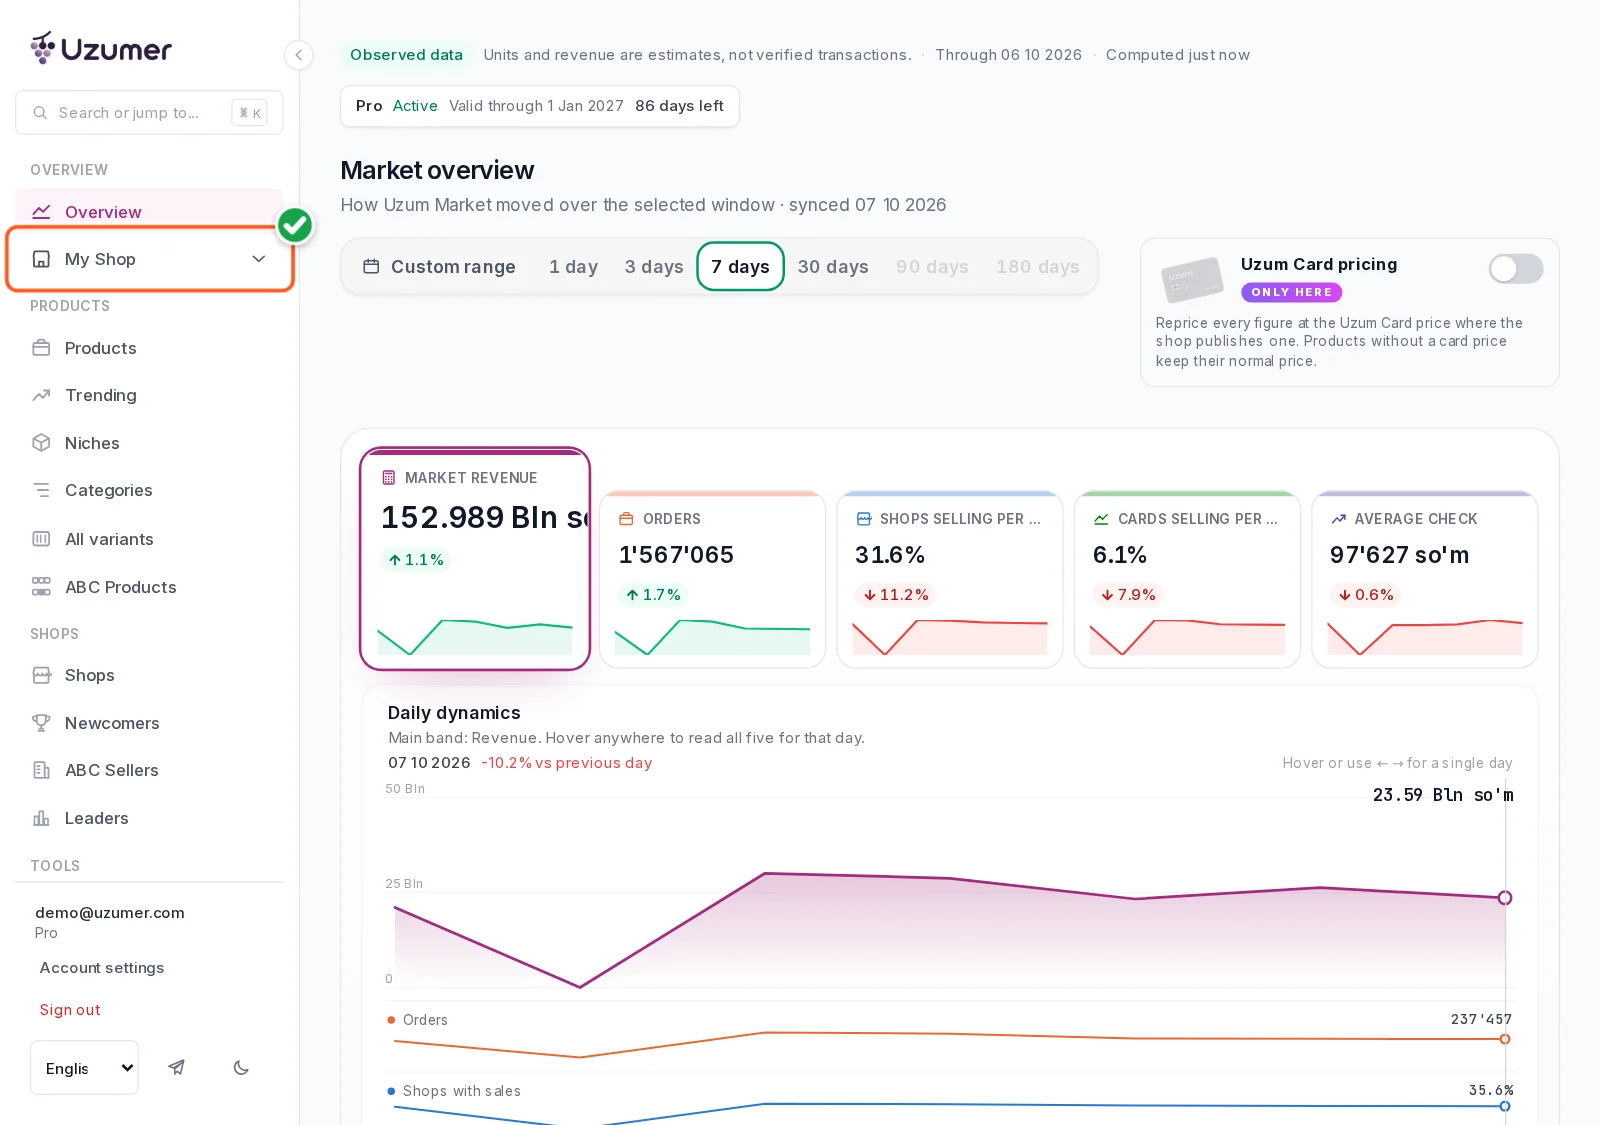1600x1125 pixels.
Task: Select the Average Check metric card
Action: pos(1425,580)
